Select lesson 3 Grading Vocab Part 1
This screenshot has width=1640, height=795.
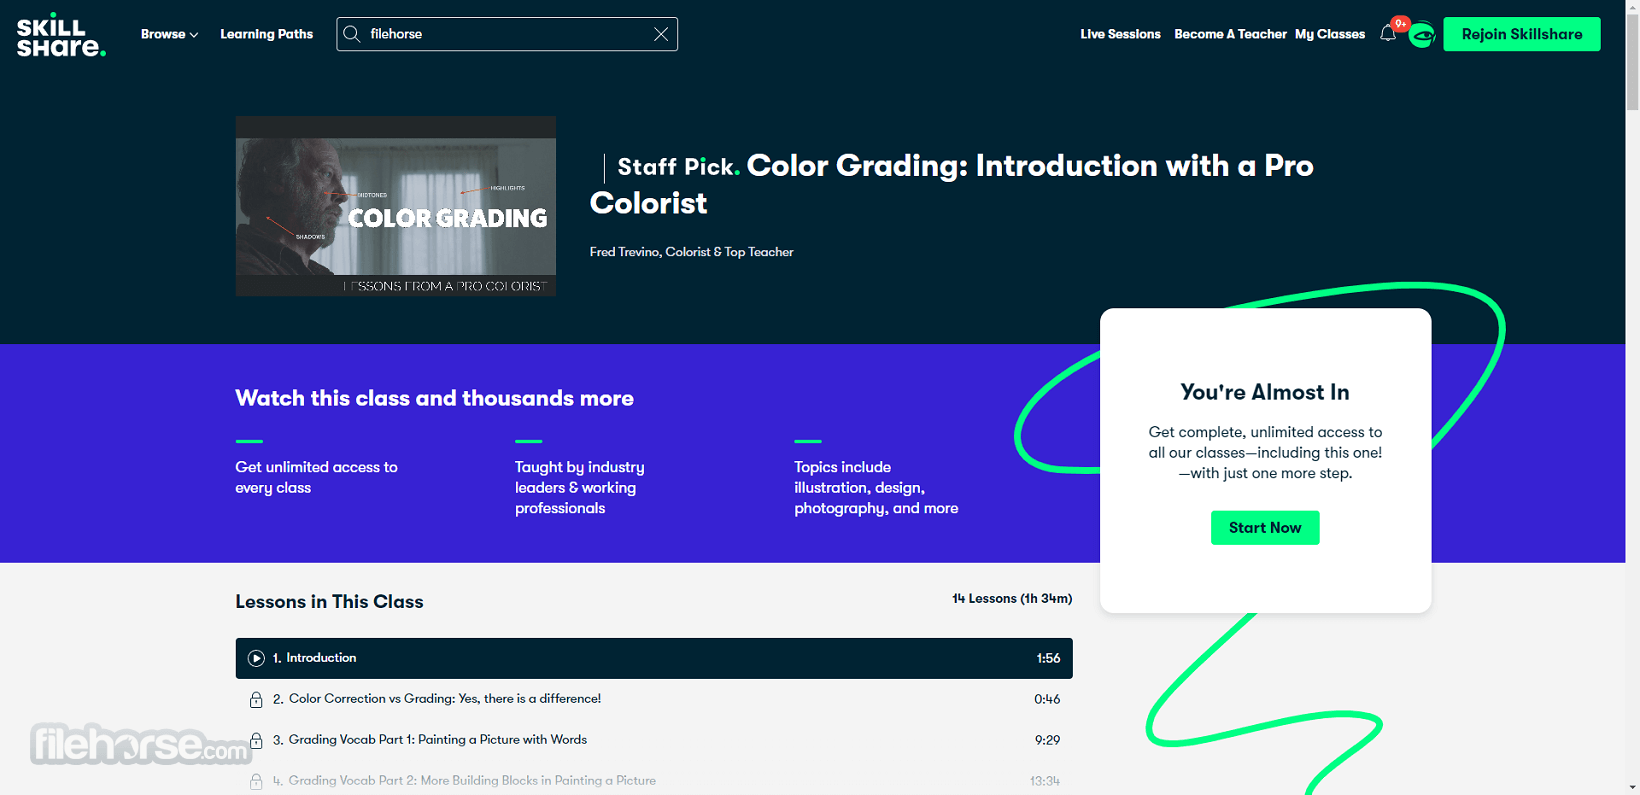(654, 740)
